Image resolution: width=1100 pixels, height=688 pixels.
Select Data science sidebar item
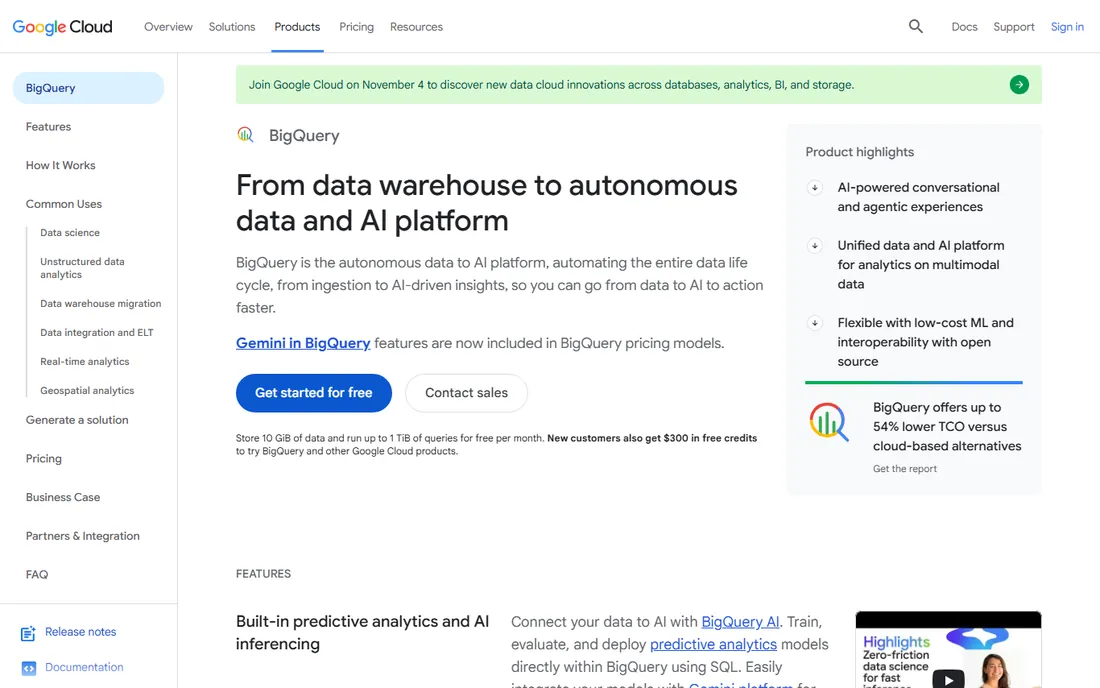[x=69, y=232]
